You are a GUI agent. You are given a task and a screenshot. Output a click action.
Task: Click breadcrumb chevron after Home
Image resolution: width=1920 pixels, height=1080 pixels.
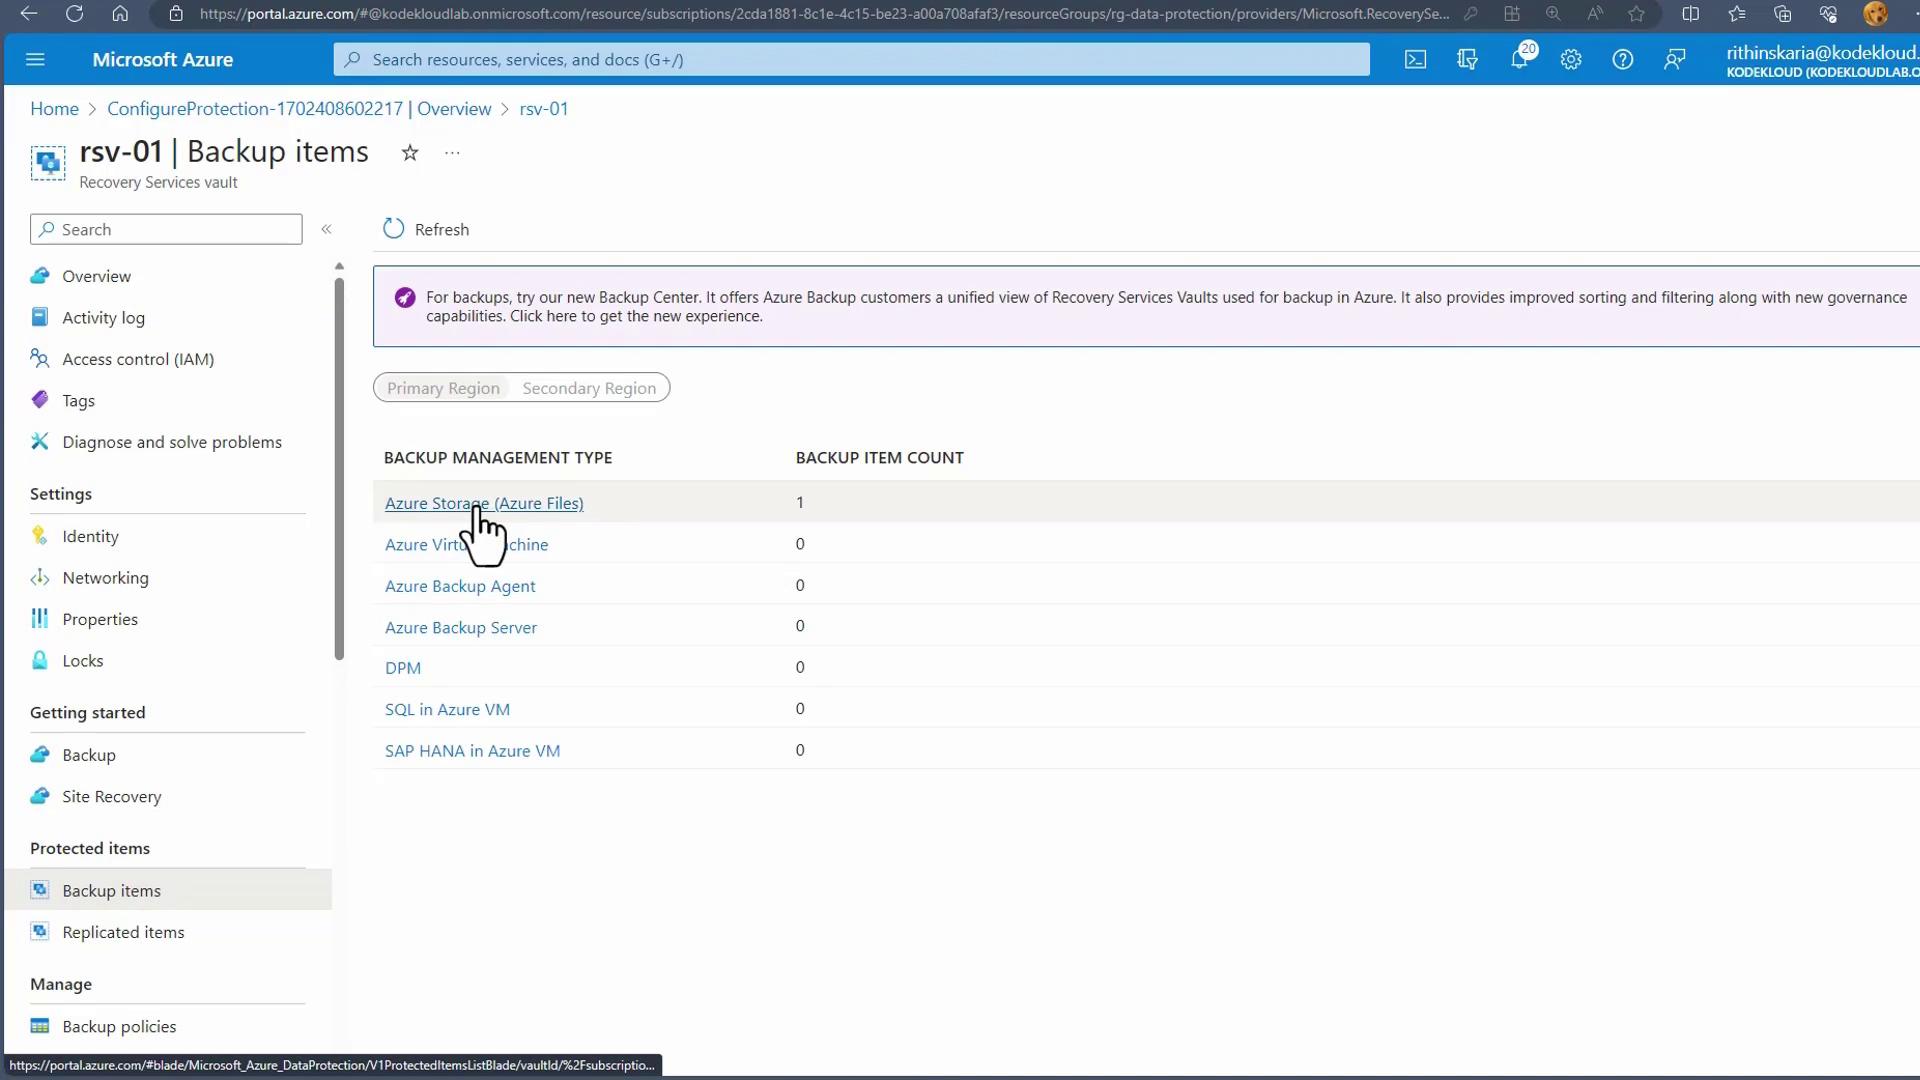(x=92, y=109)
